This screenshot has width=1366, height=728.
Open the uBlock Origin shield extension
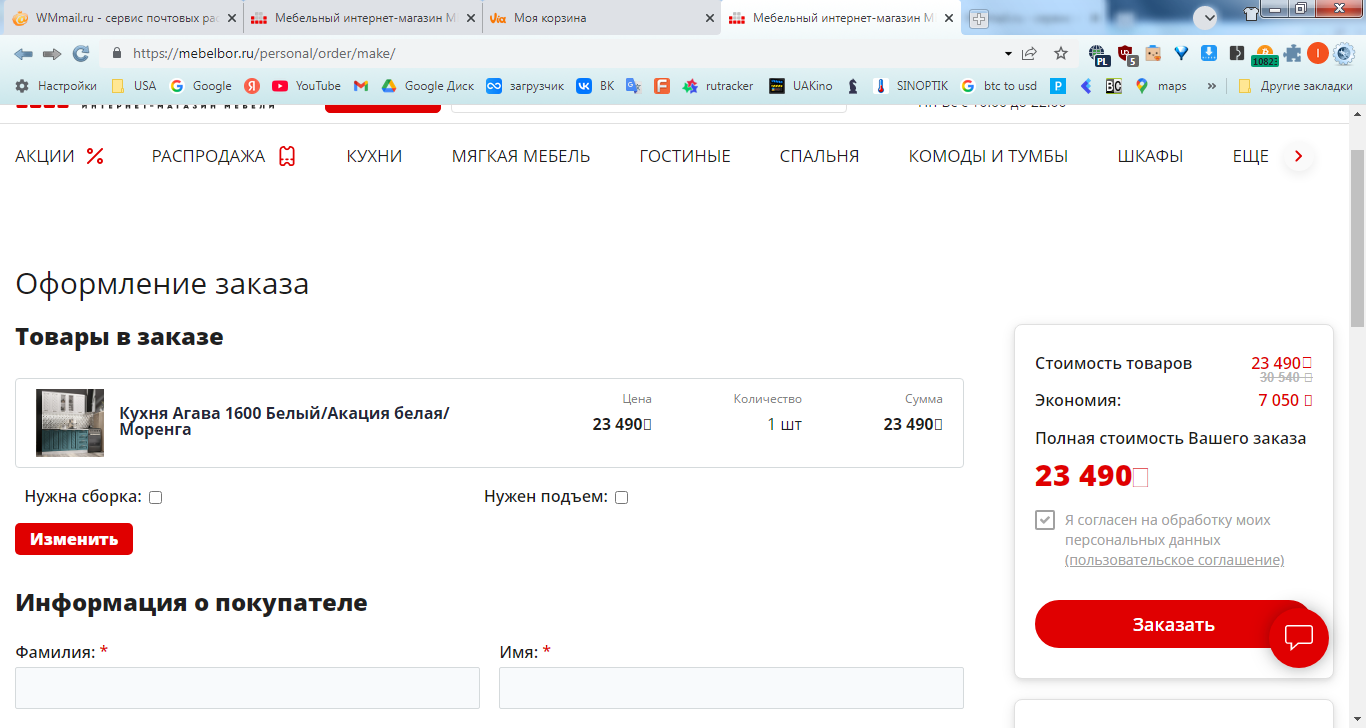[x=1126, y=54]
